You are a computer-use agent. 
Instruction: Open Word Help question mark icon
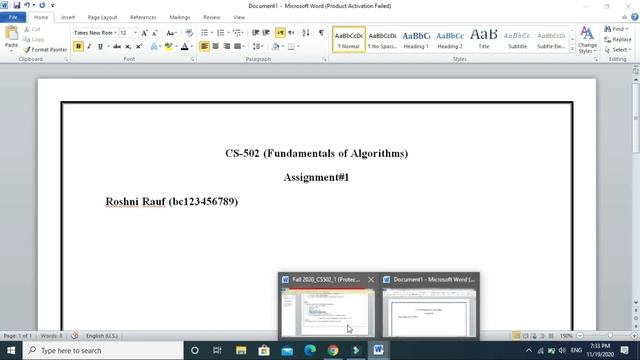click(x=634, y=17)
